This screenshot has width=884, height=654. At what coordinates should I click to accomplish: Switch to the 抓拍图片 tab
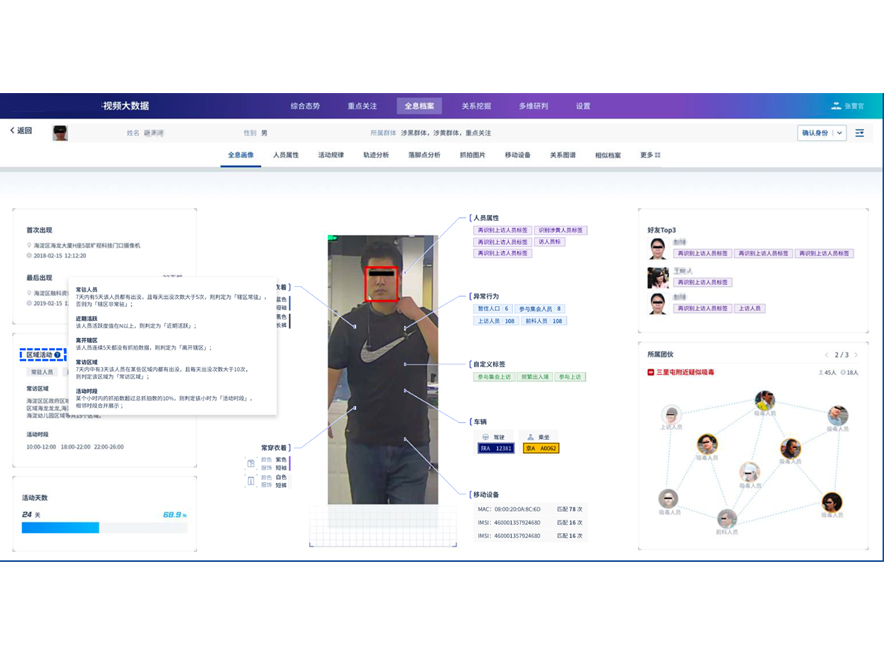click(x=472, y=155)
